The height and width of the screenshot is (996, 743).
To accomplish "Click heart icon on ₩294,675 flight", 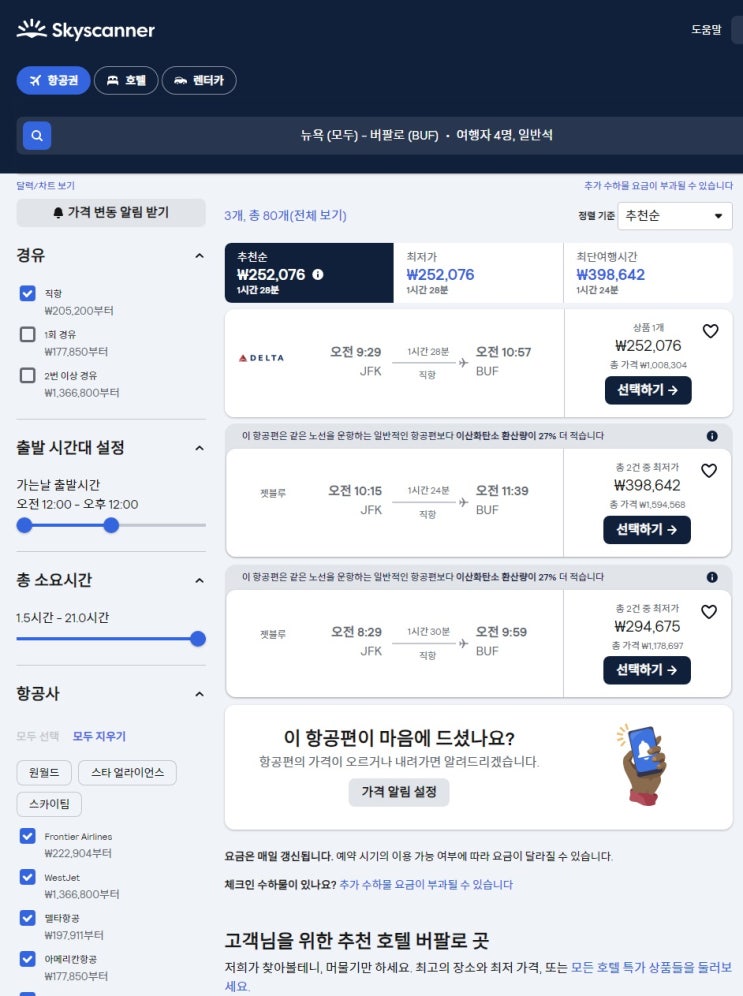I will click(x=709, y=612).
